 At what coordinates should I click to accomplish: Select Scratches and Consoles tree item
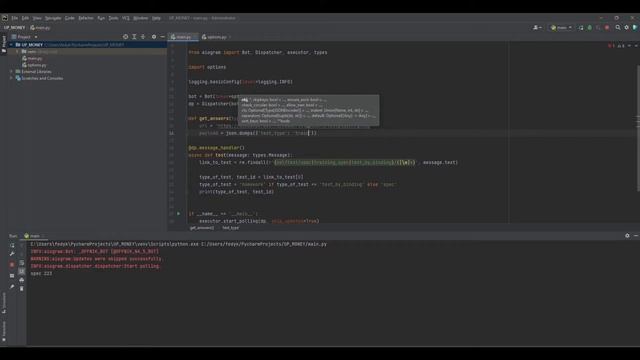(39, 78)
